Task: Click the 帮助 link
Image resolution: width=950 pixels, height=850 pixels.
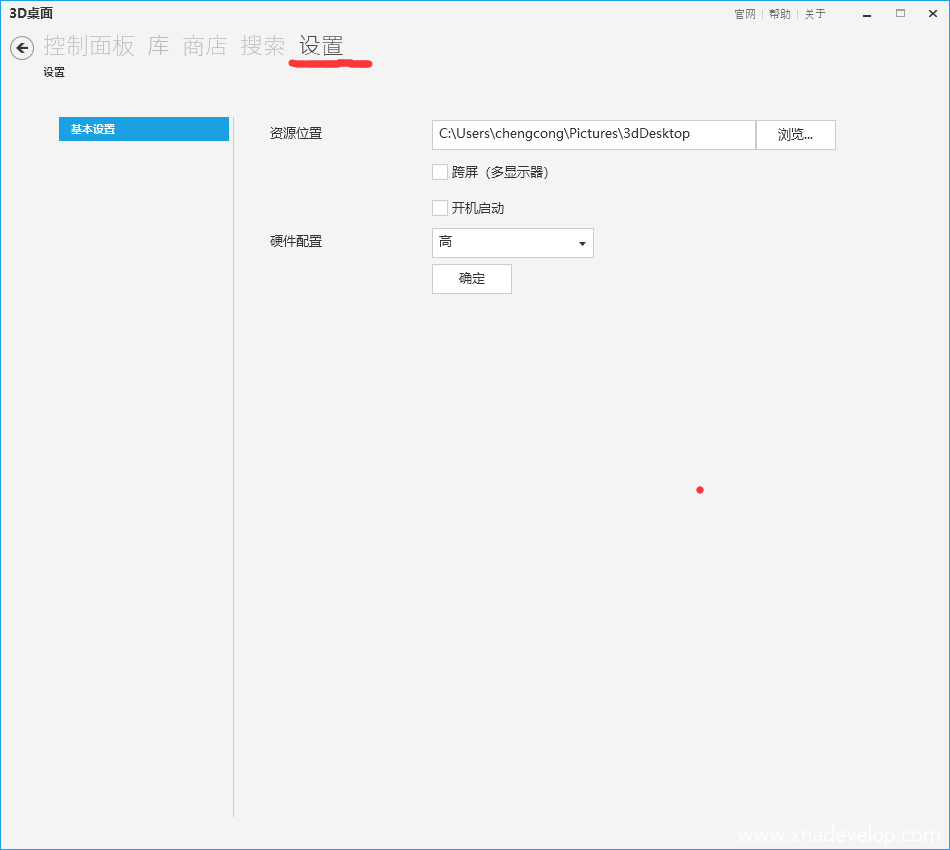Action: coord(779,14)
